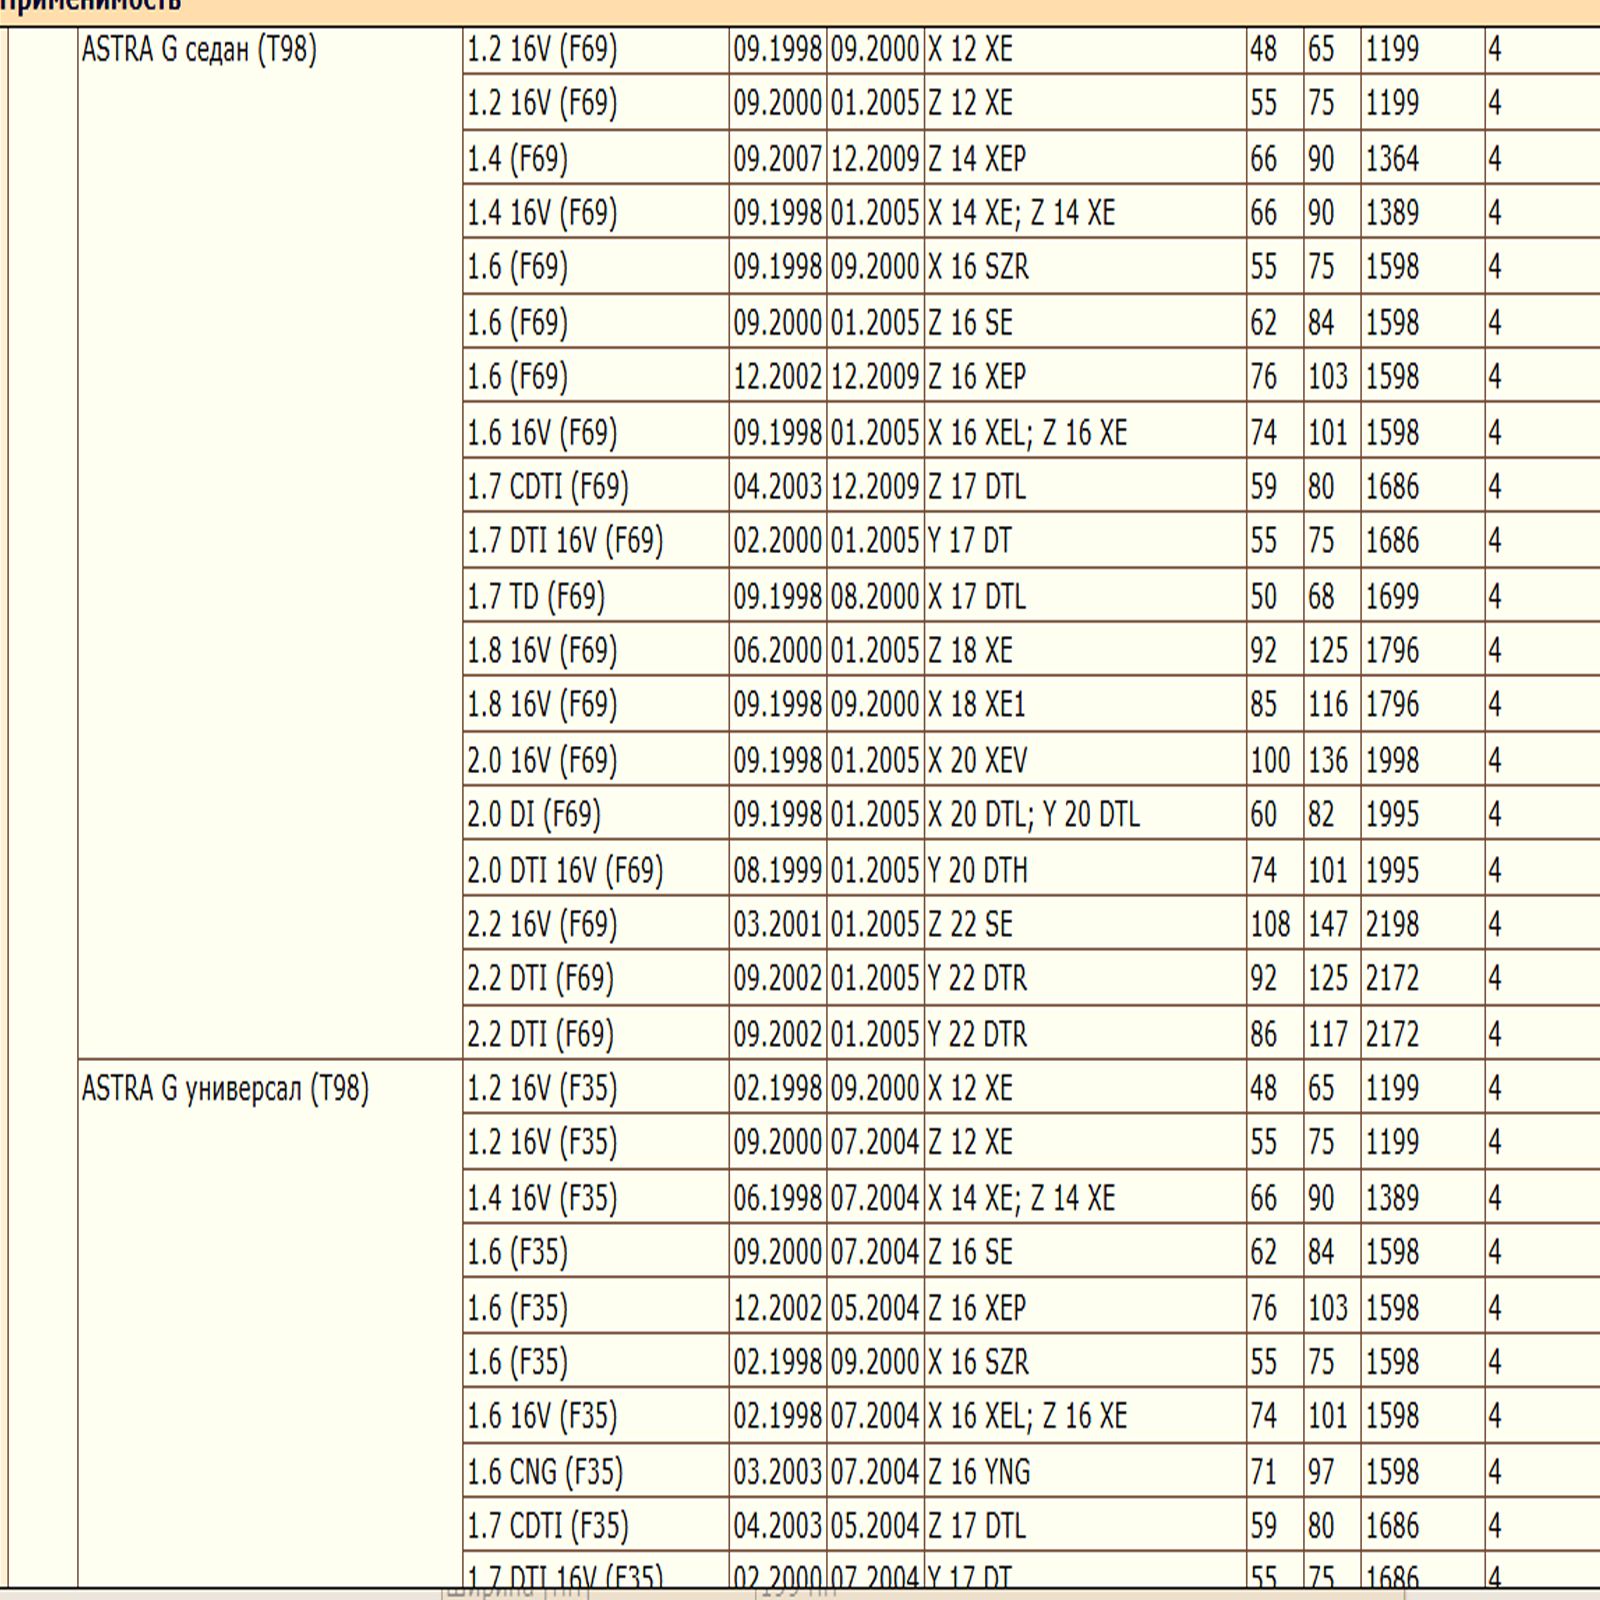Image resolution: width=1600 pixels, height=1600 pixels.
Task: Click the Z 16 YNG engine code
Action: 978,1472
